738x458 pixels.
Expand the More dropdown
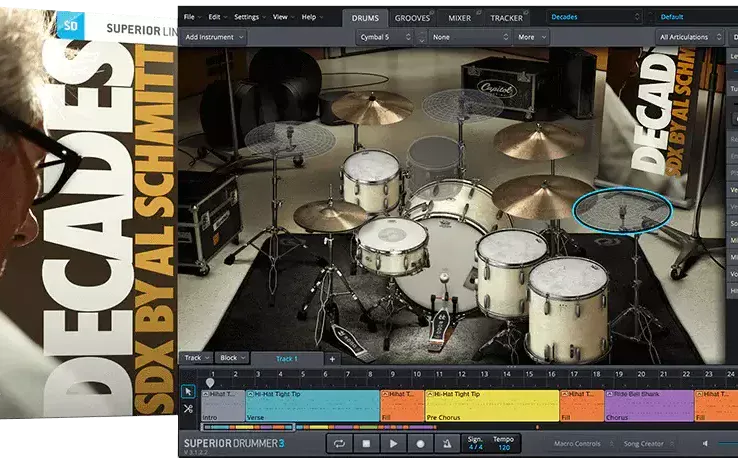tap(532, 37)
